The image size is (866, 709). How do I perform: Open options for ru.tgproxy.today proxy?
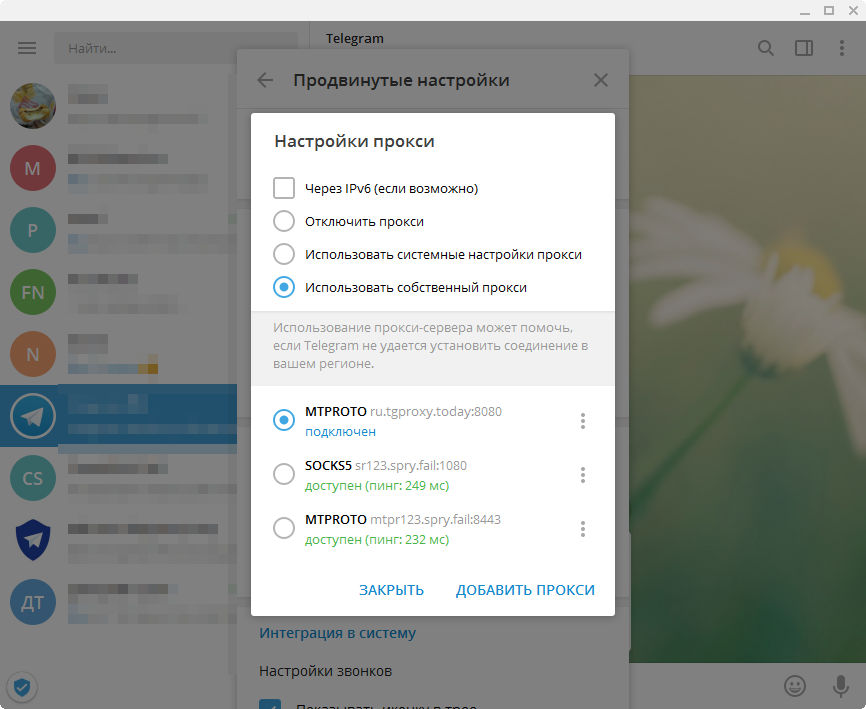(583, 421)
